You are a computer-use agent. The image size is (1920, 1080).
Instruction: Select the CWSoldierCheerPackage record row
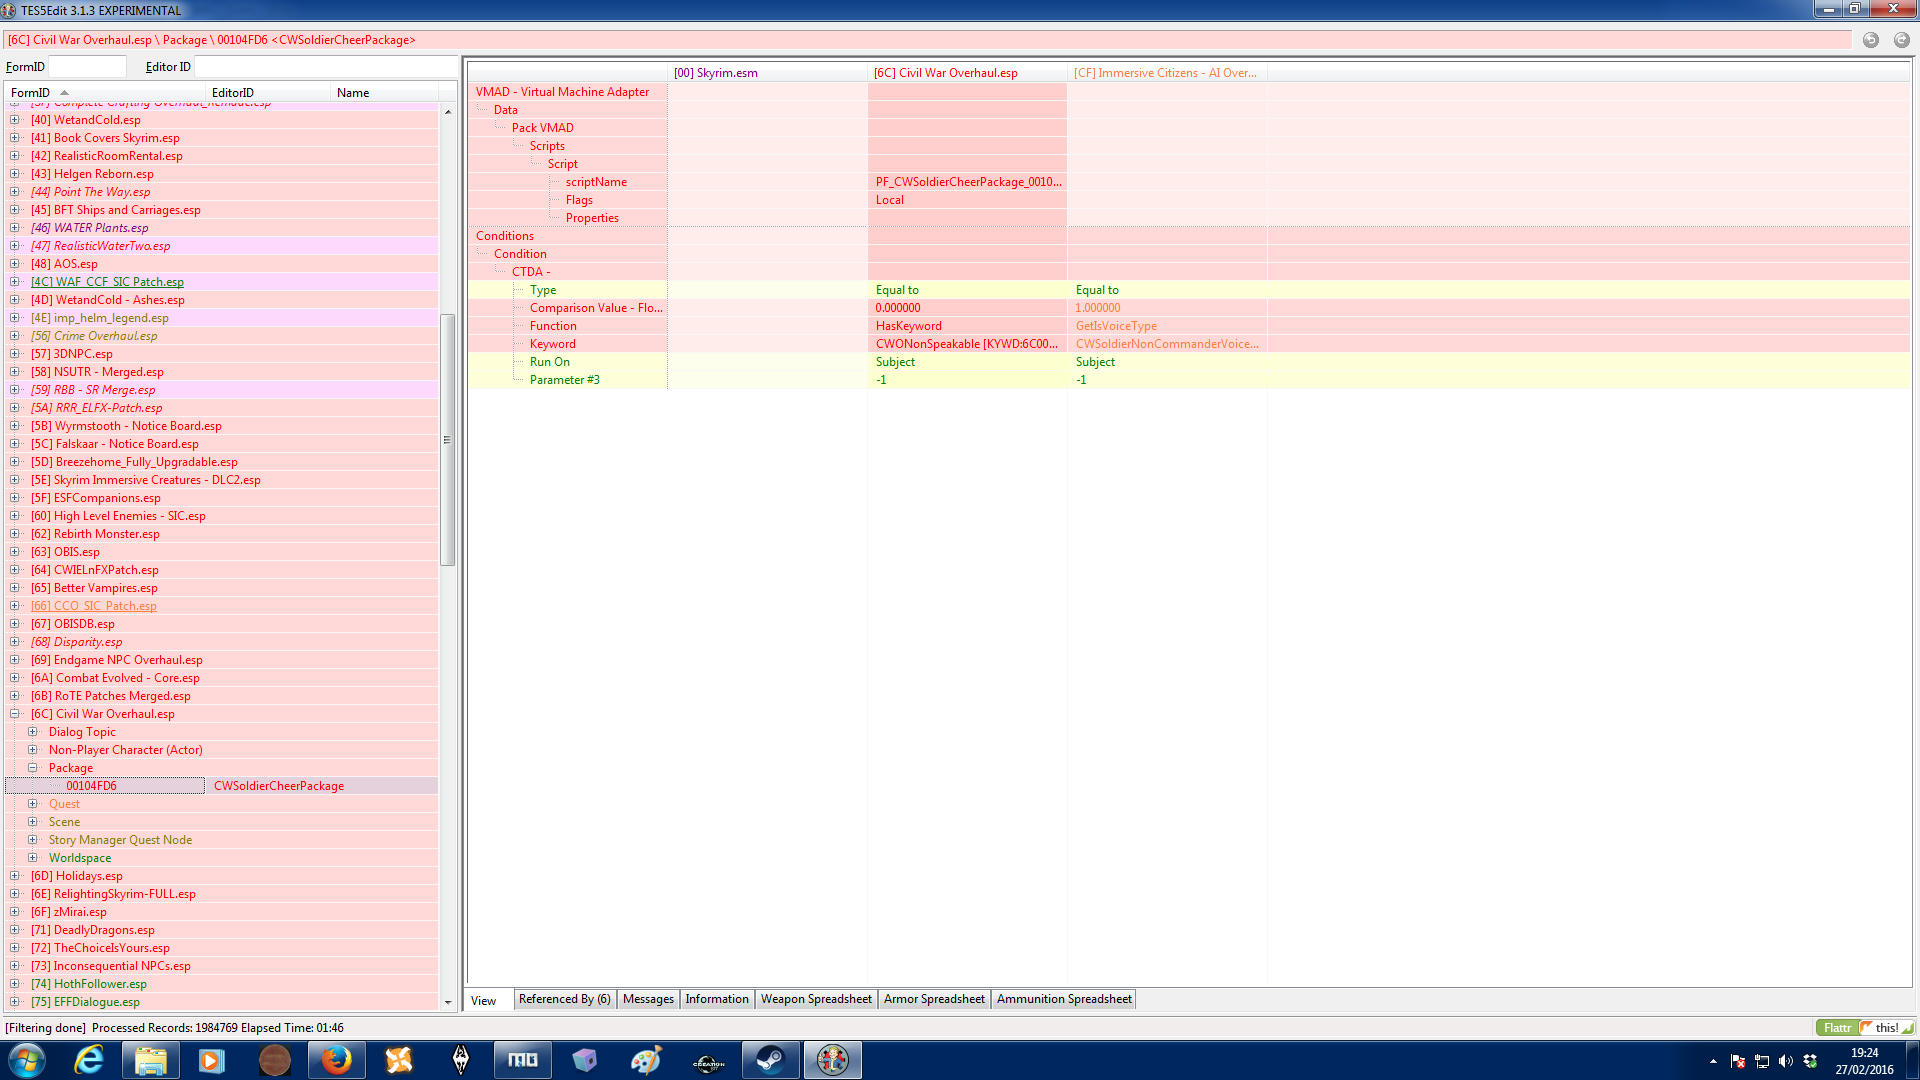[x=278, y=786]
